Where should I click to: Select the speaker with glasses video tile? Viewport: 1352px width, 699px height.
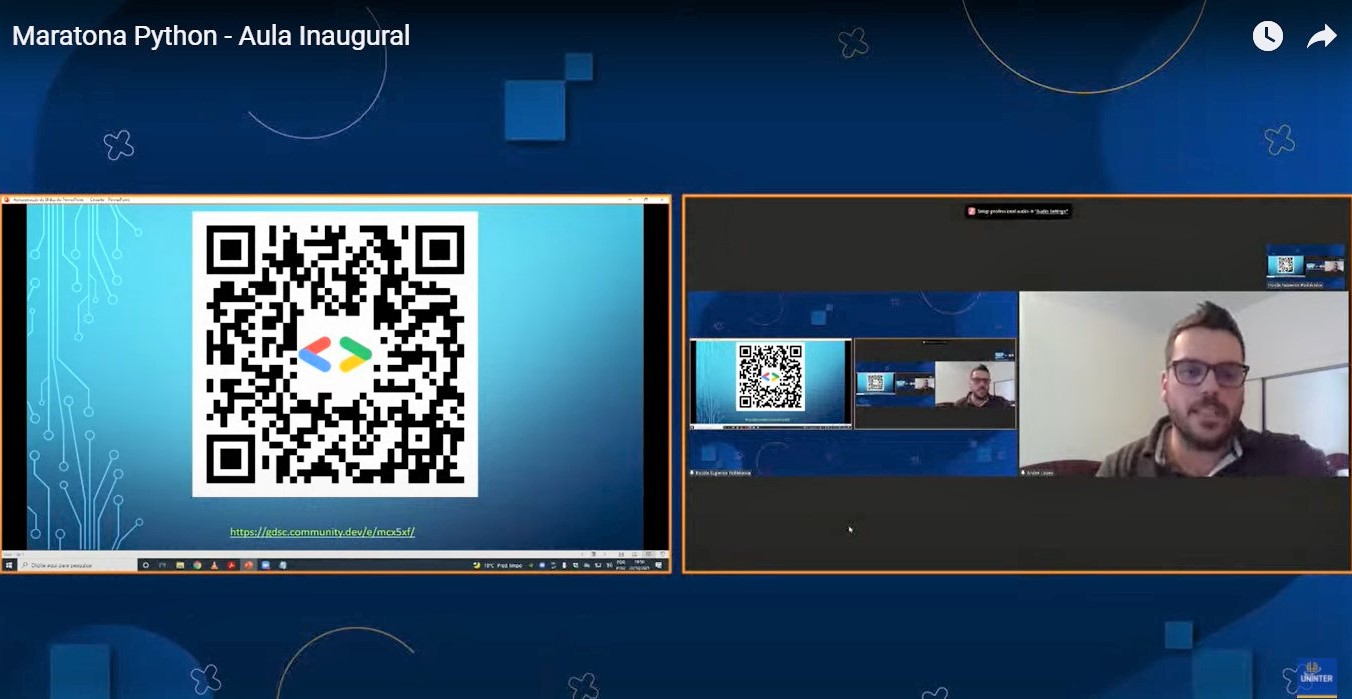1183,383
